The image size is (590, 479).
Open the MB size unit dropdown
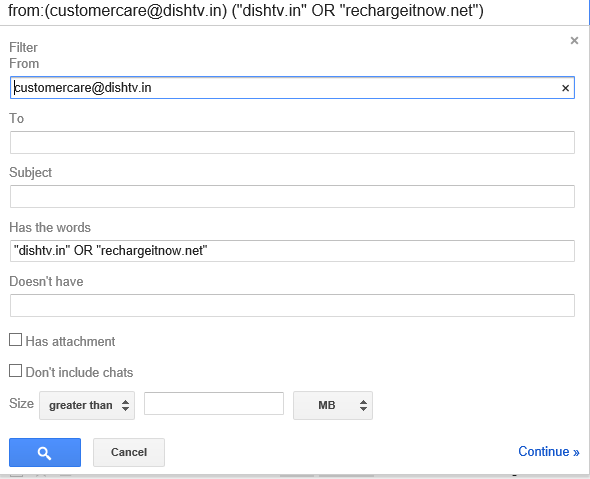pos(333,405)
